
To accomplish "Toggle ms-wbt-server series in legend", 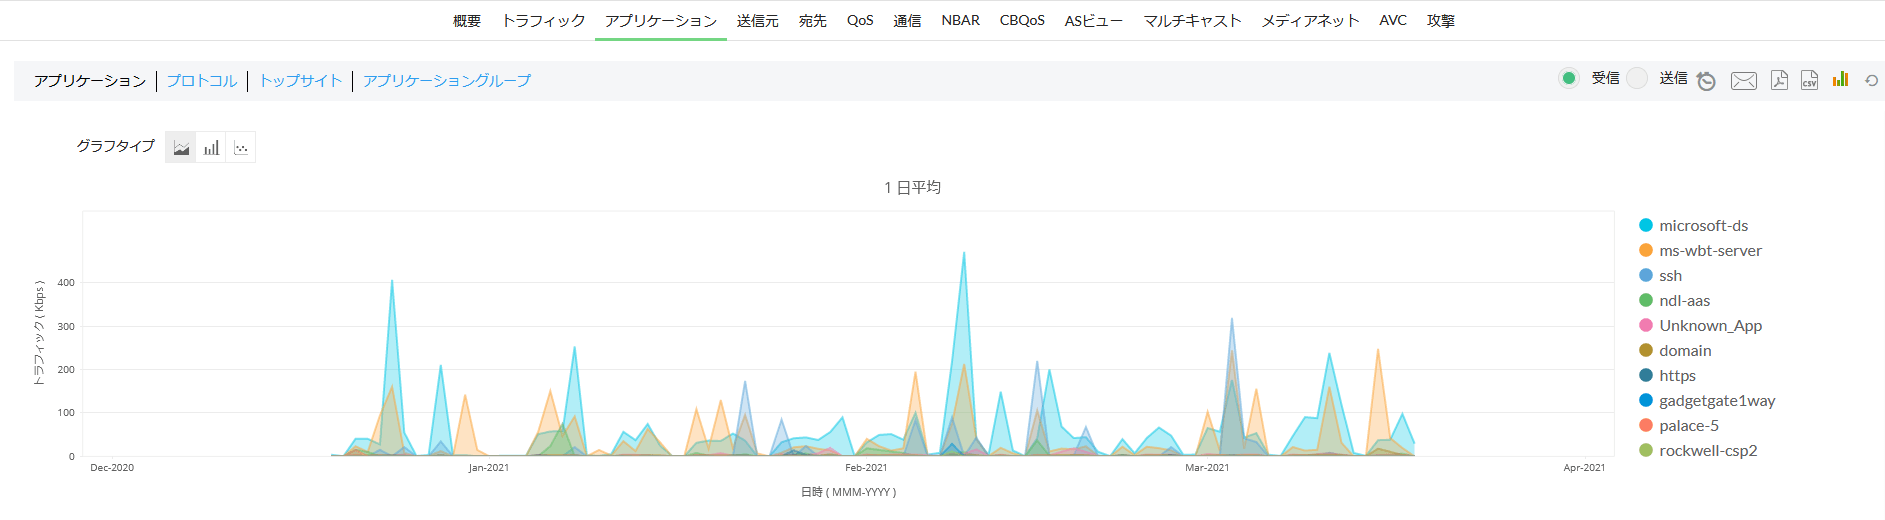I will (x=1710, y=251).
